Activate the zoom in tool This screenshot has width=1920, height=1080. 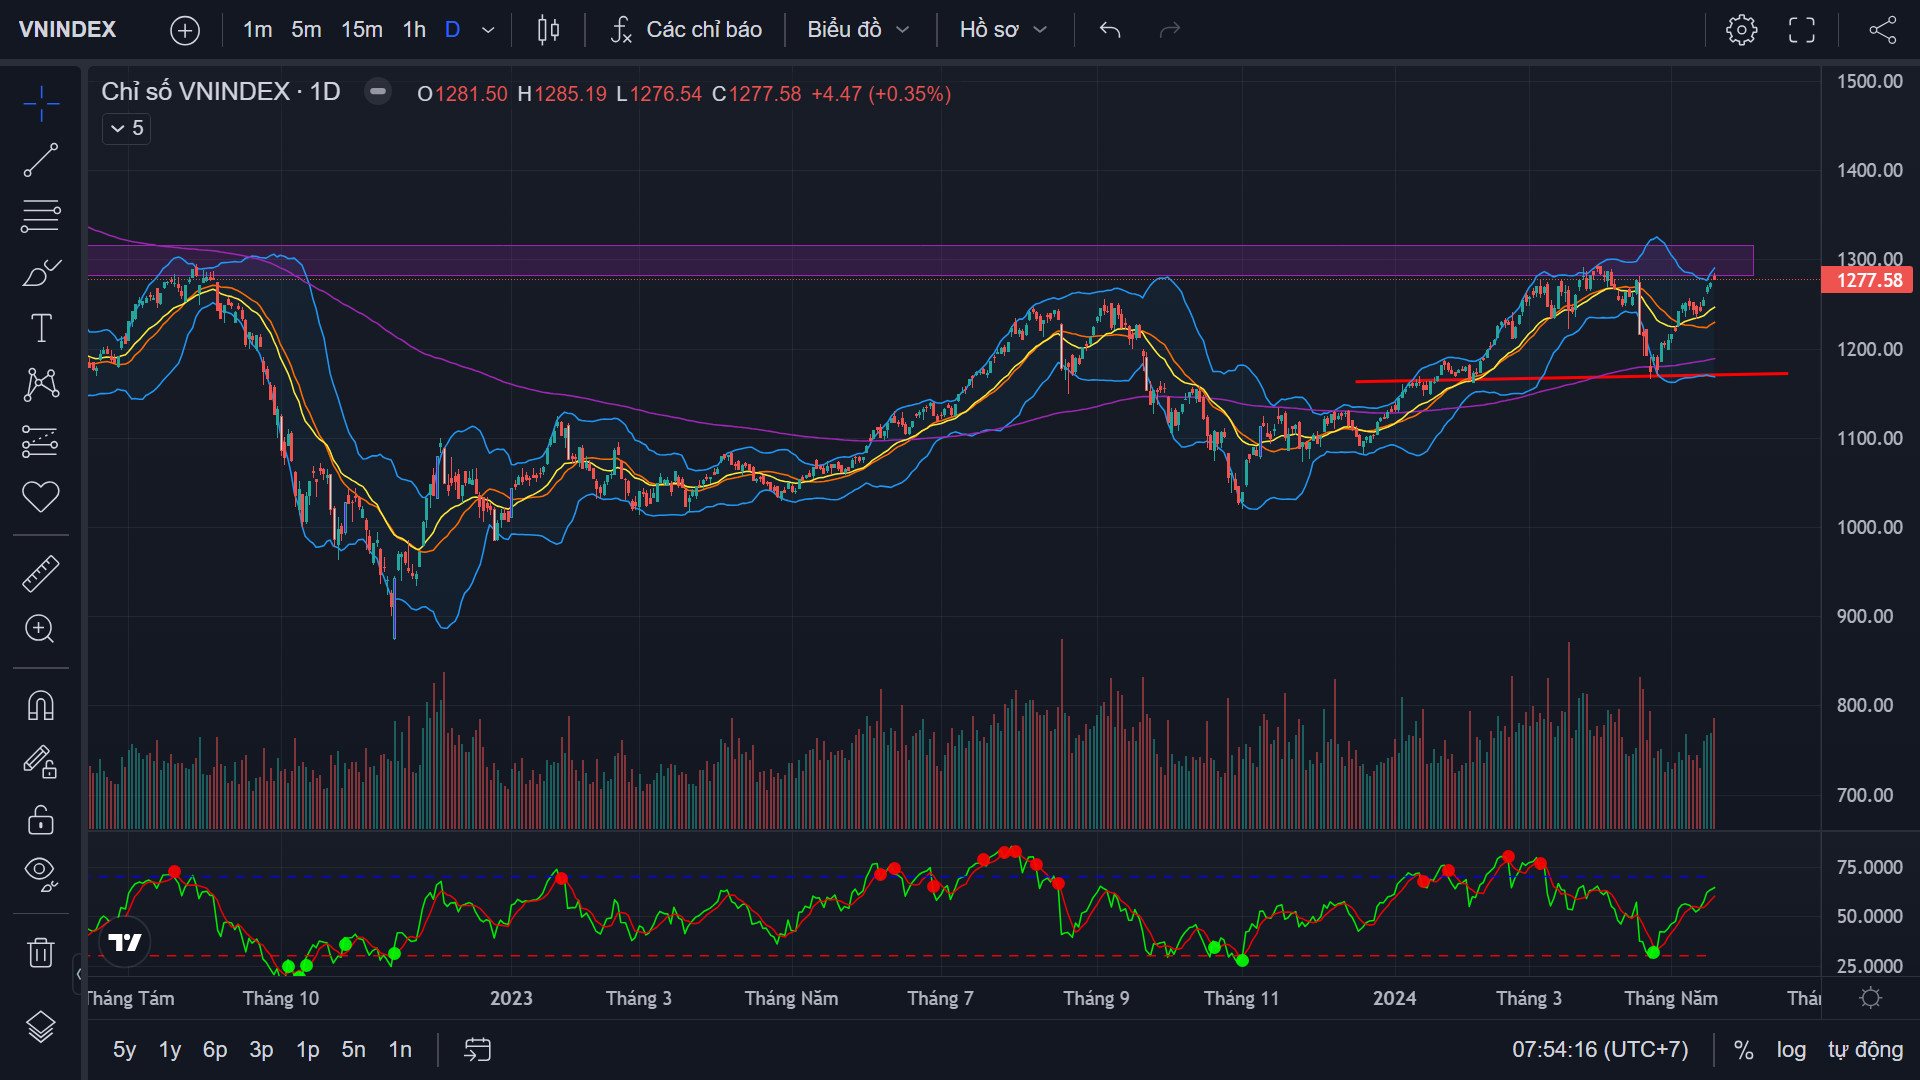pyautogui.click(x=41, y=629)
